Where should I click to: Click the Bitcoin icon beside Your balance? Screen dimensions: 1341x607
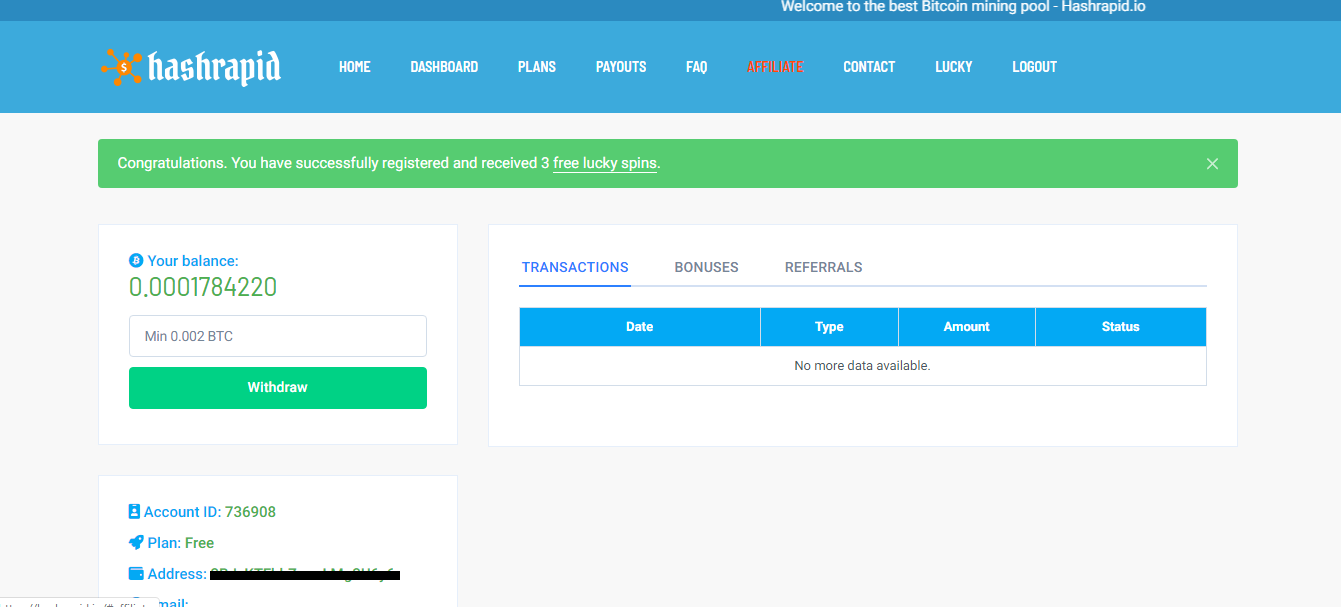point(136,261)
